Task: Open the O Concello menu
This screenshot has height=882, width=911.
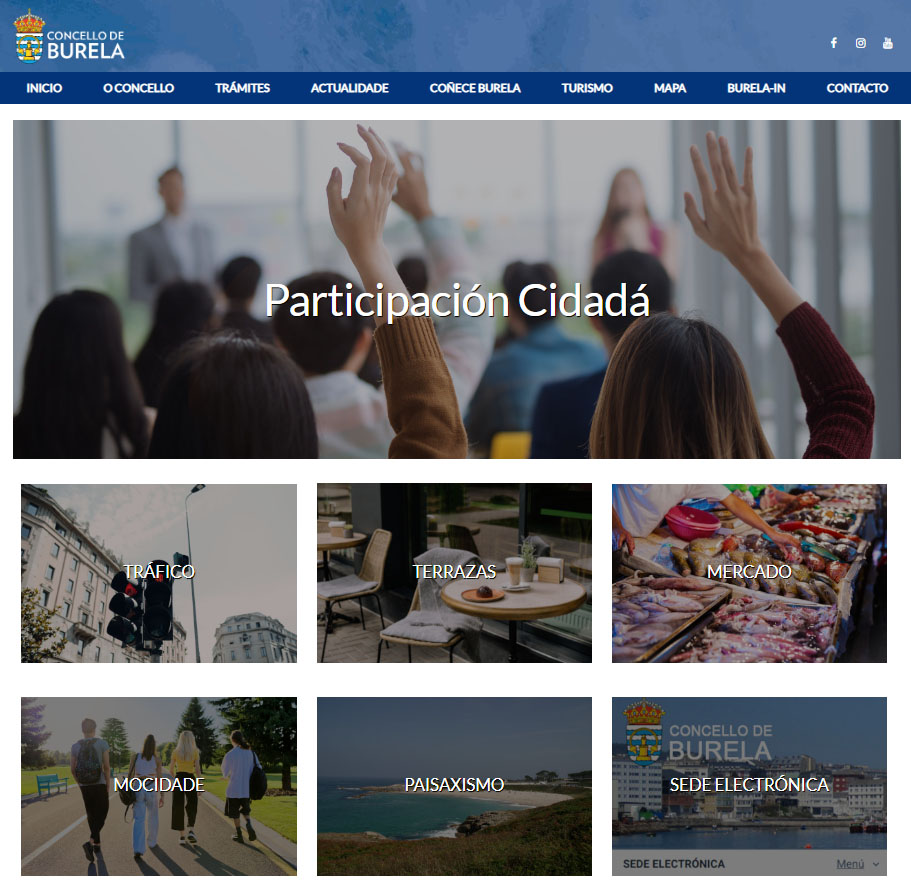Action: (x=138, y=88)
